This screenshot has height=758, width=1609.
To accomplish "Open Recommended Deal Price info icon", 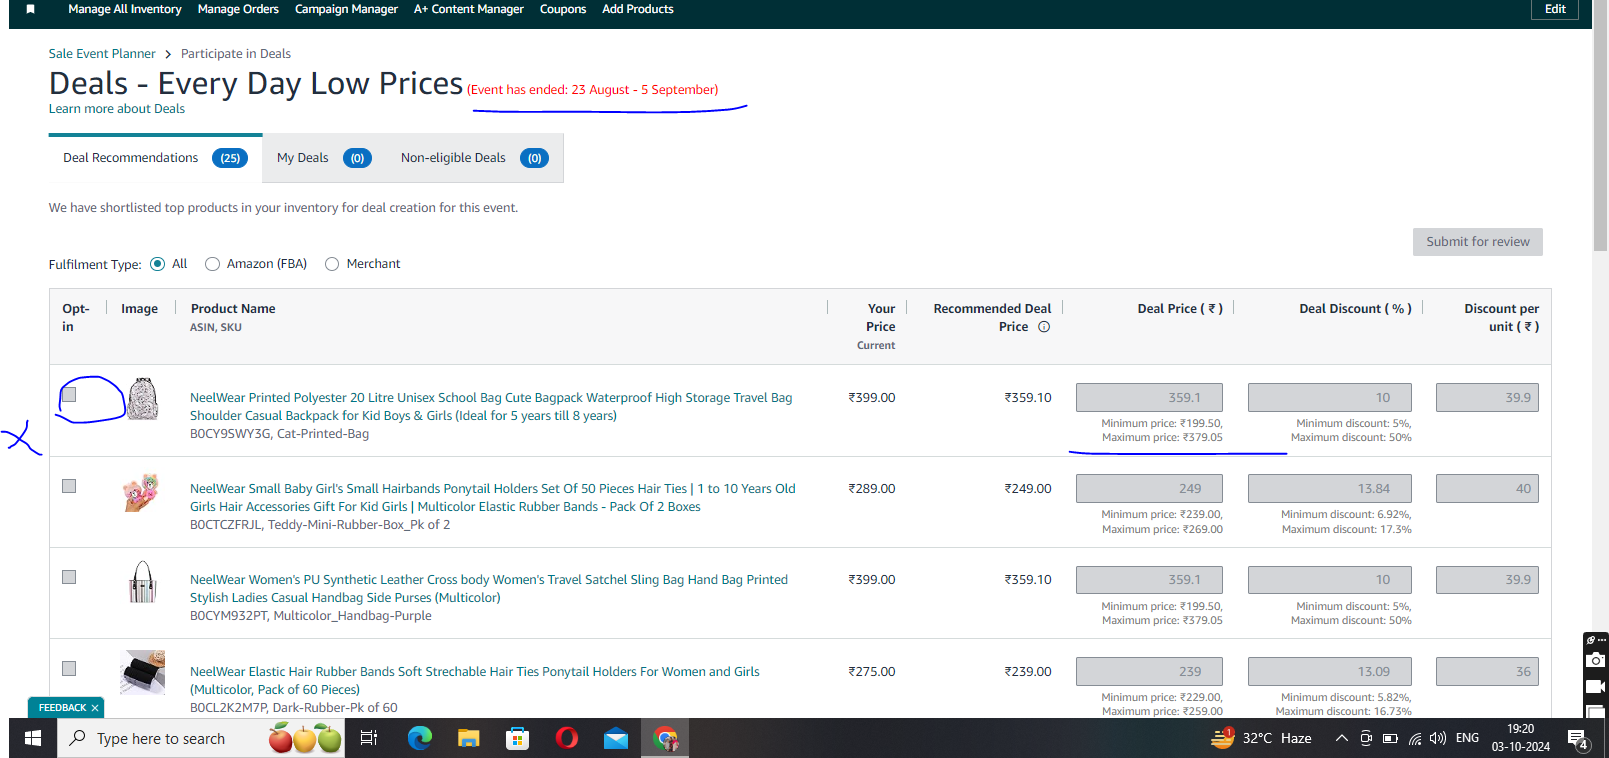I will point(1044,327).
